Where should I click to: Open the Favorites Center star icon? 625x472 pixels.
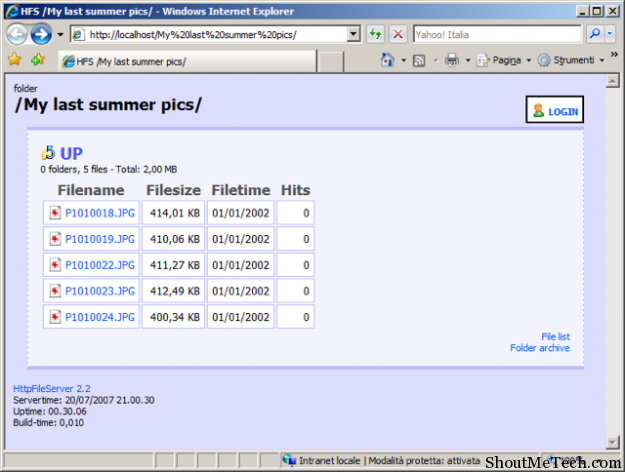tap(14, 59)
